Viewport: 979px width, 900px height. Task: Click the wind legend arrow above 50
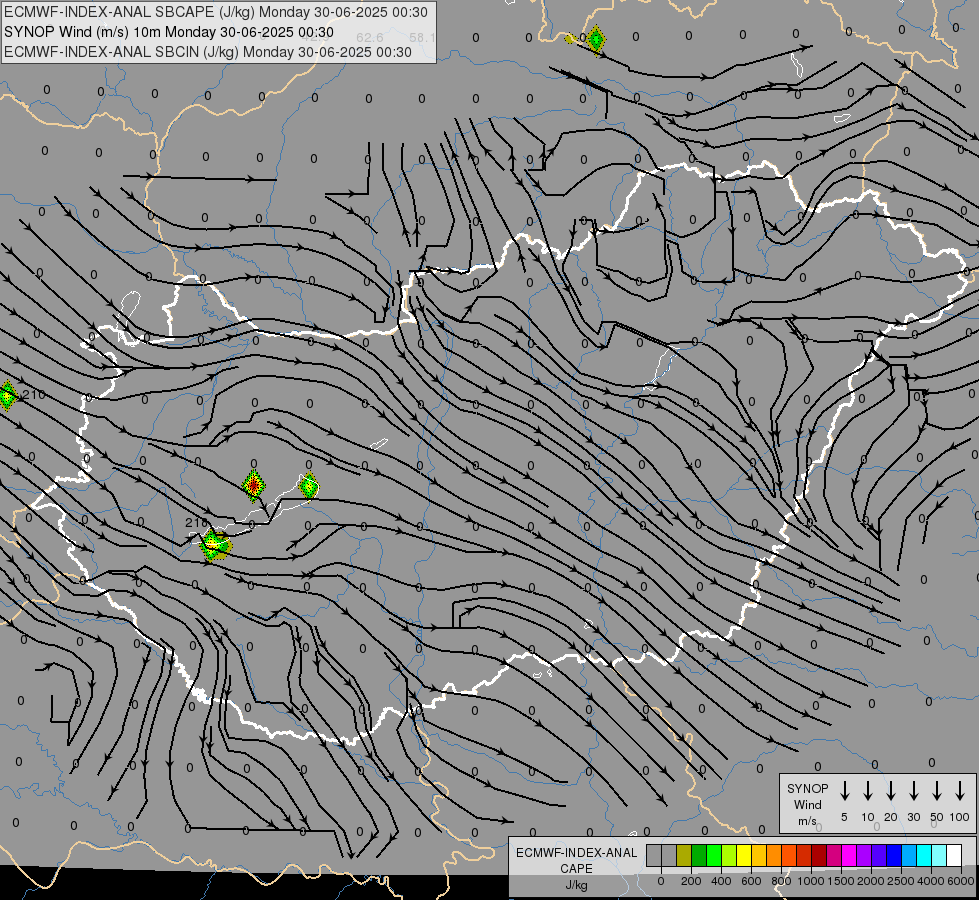pos(937,791)
